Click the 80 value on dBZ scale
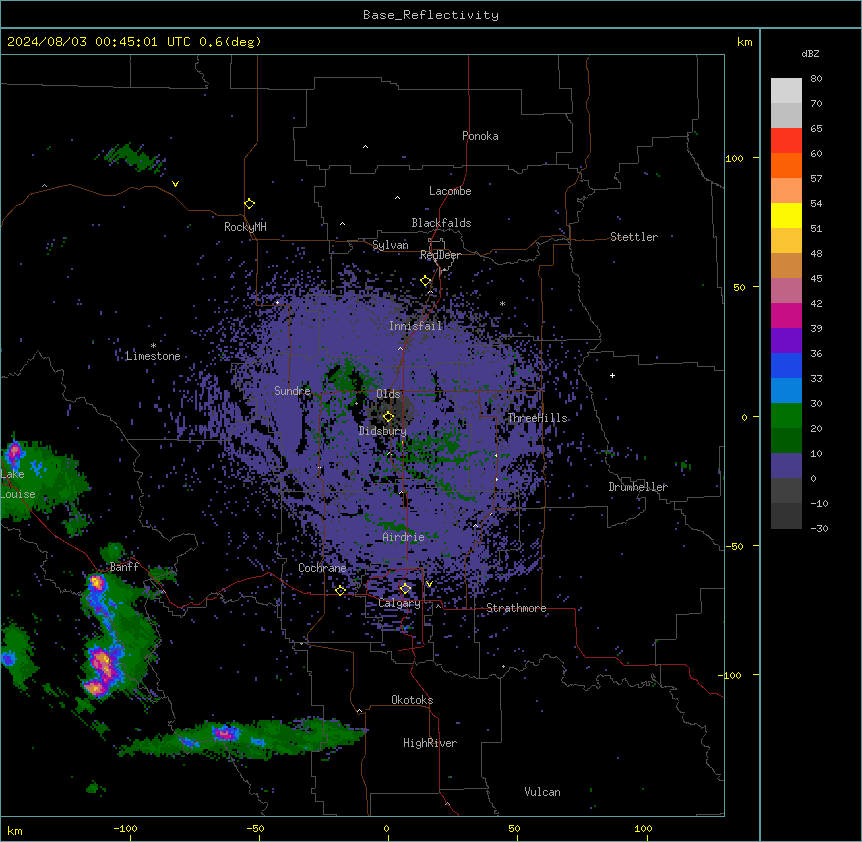The height and width of the screenshot is (842, 862). coord(816,79)
